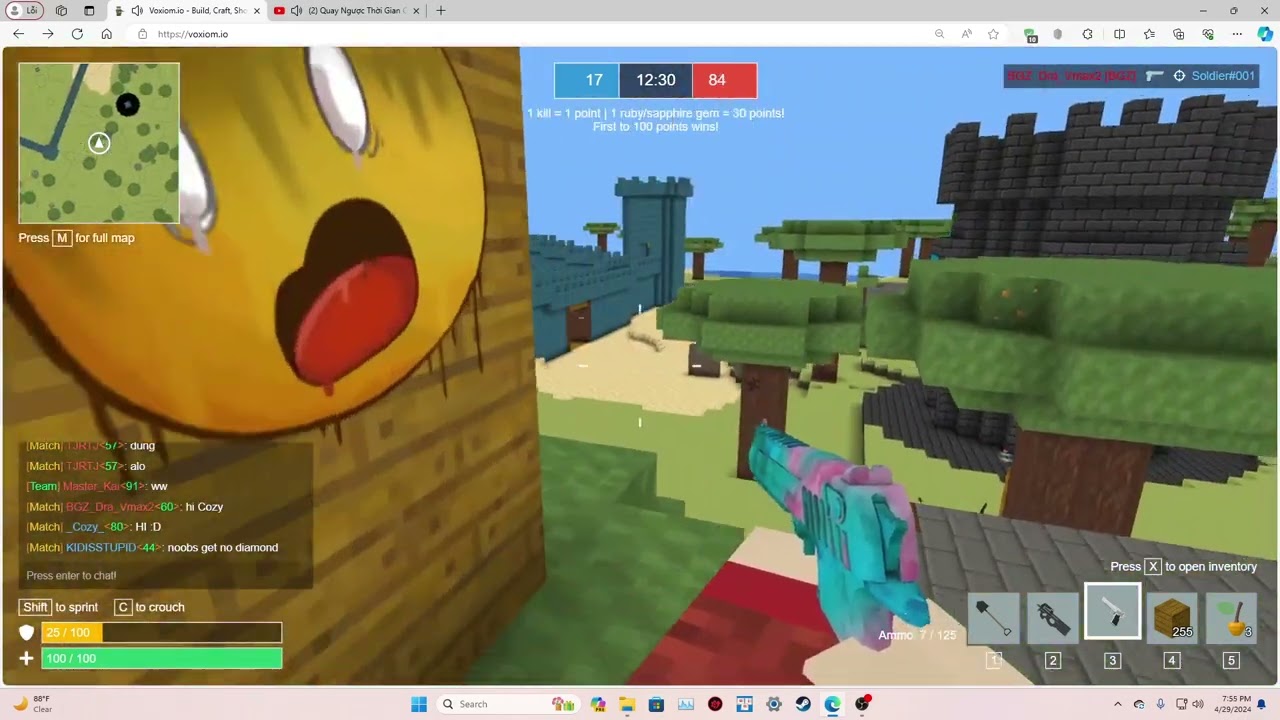Open a new browser tab

click(440, 10)
